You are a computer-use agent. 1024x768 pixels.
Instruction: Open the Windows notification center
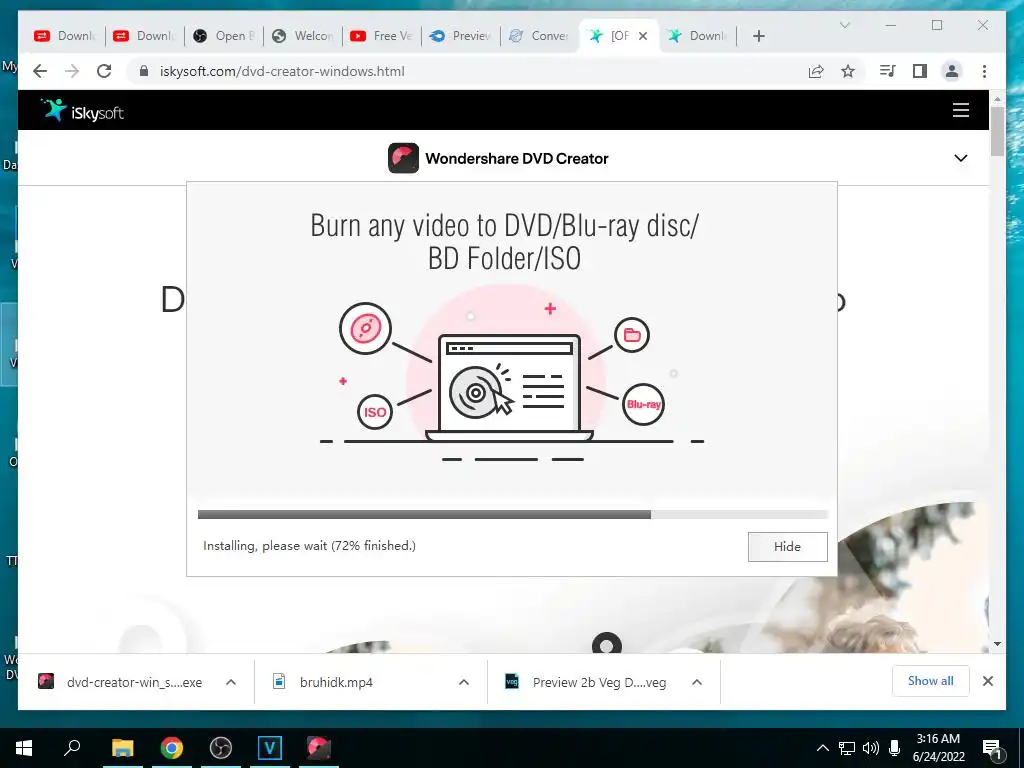[992, 749]
